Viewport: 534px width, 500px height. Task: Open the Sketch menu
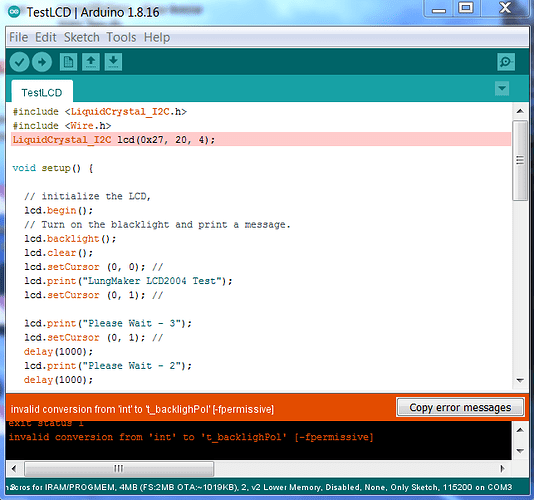pos(82,37)
